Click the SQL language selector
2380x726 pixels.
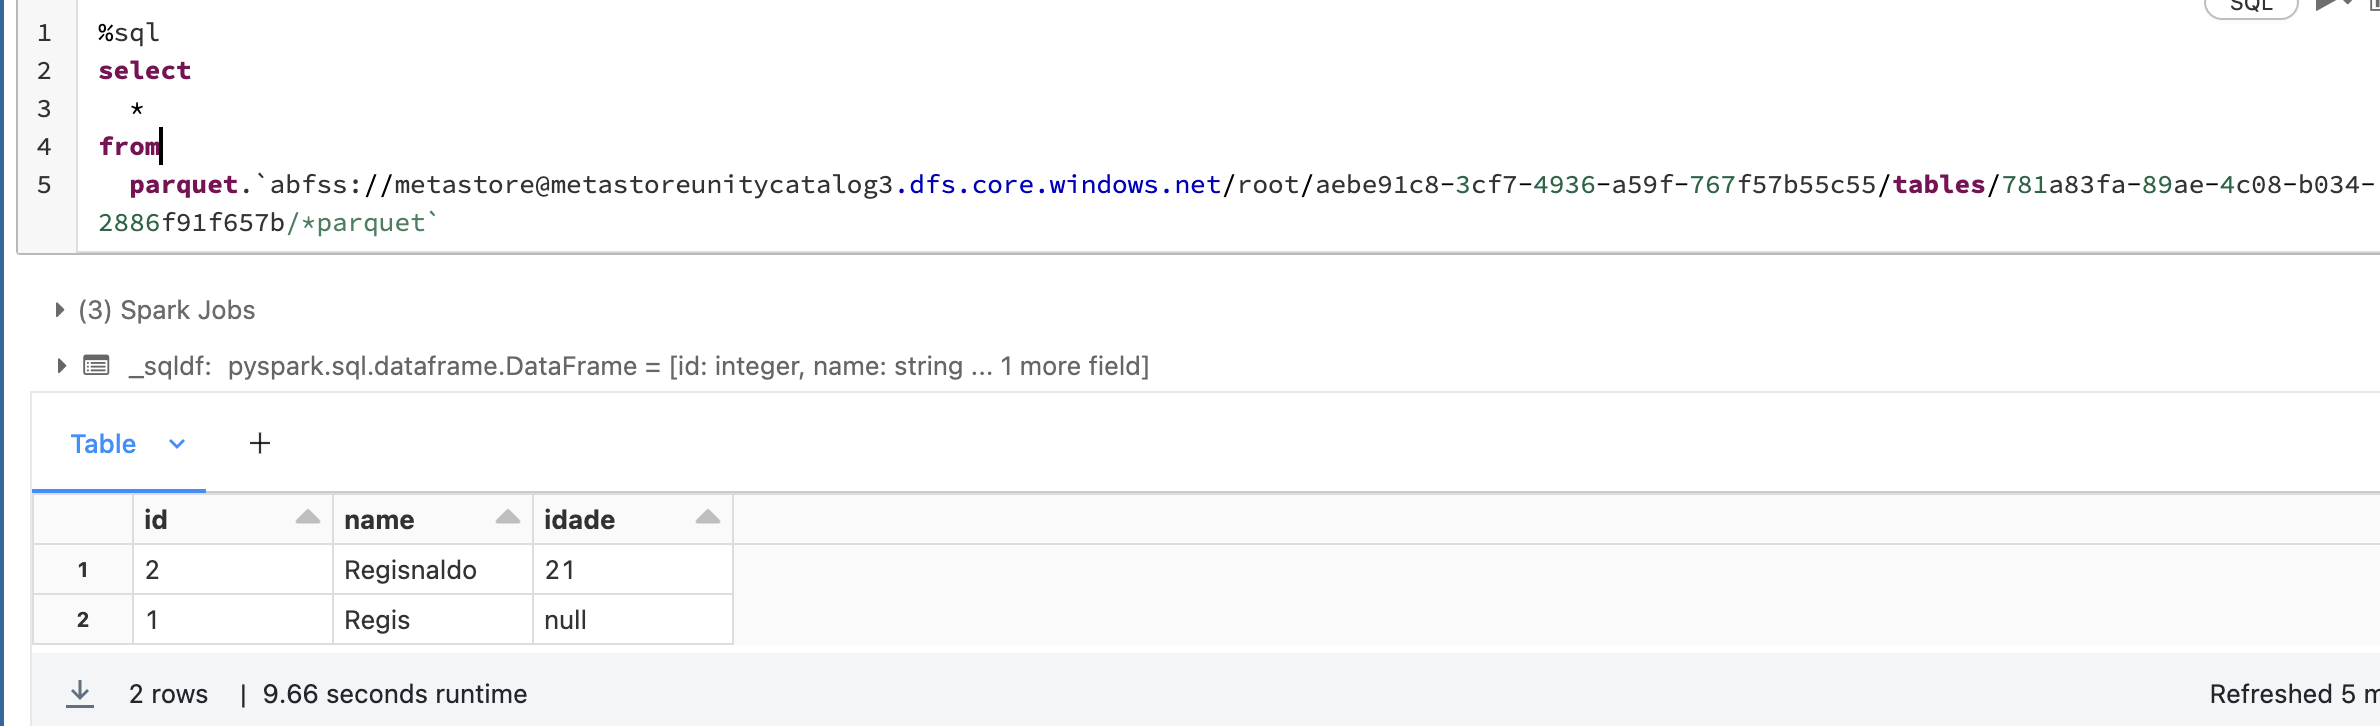[x=2251, y=6]
